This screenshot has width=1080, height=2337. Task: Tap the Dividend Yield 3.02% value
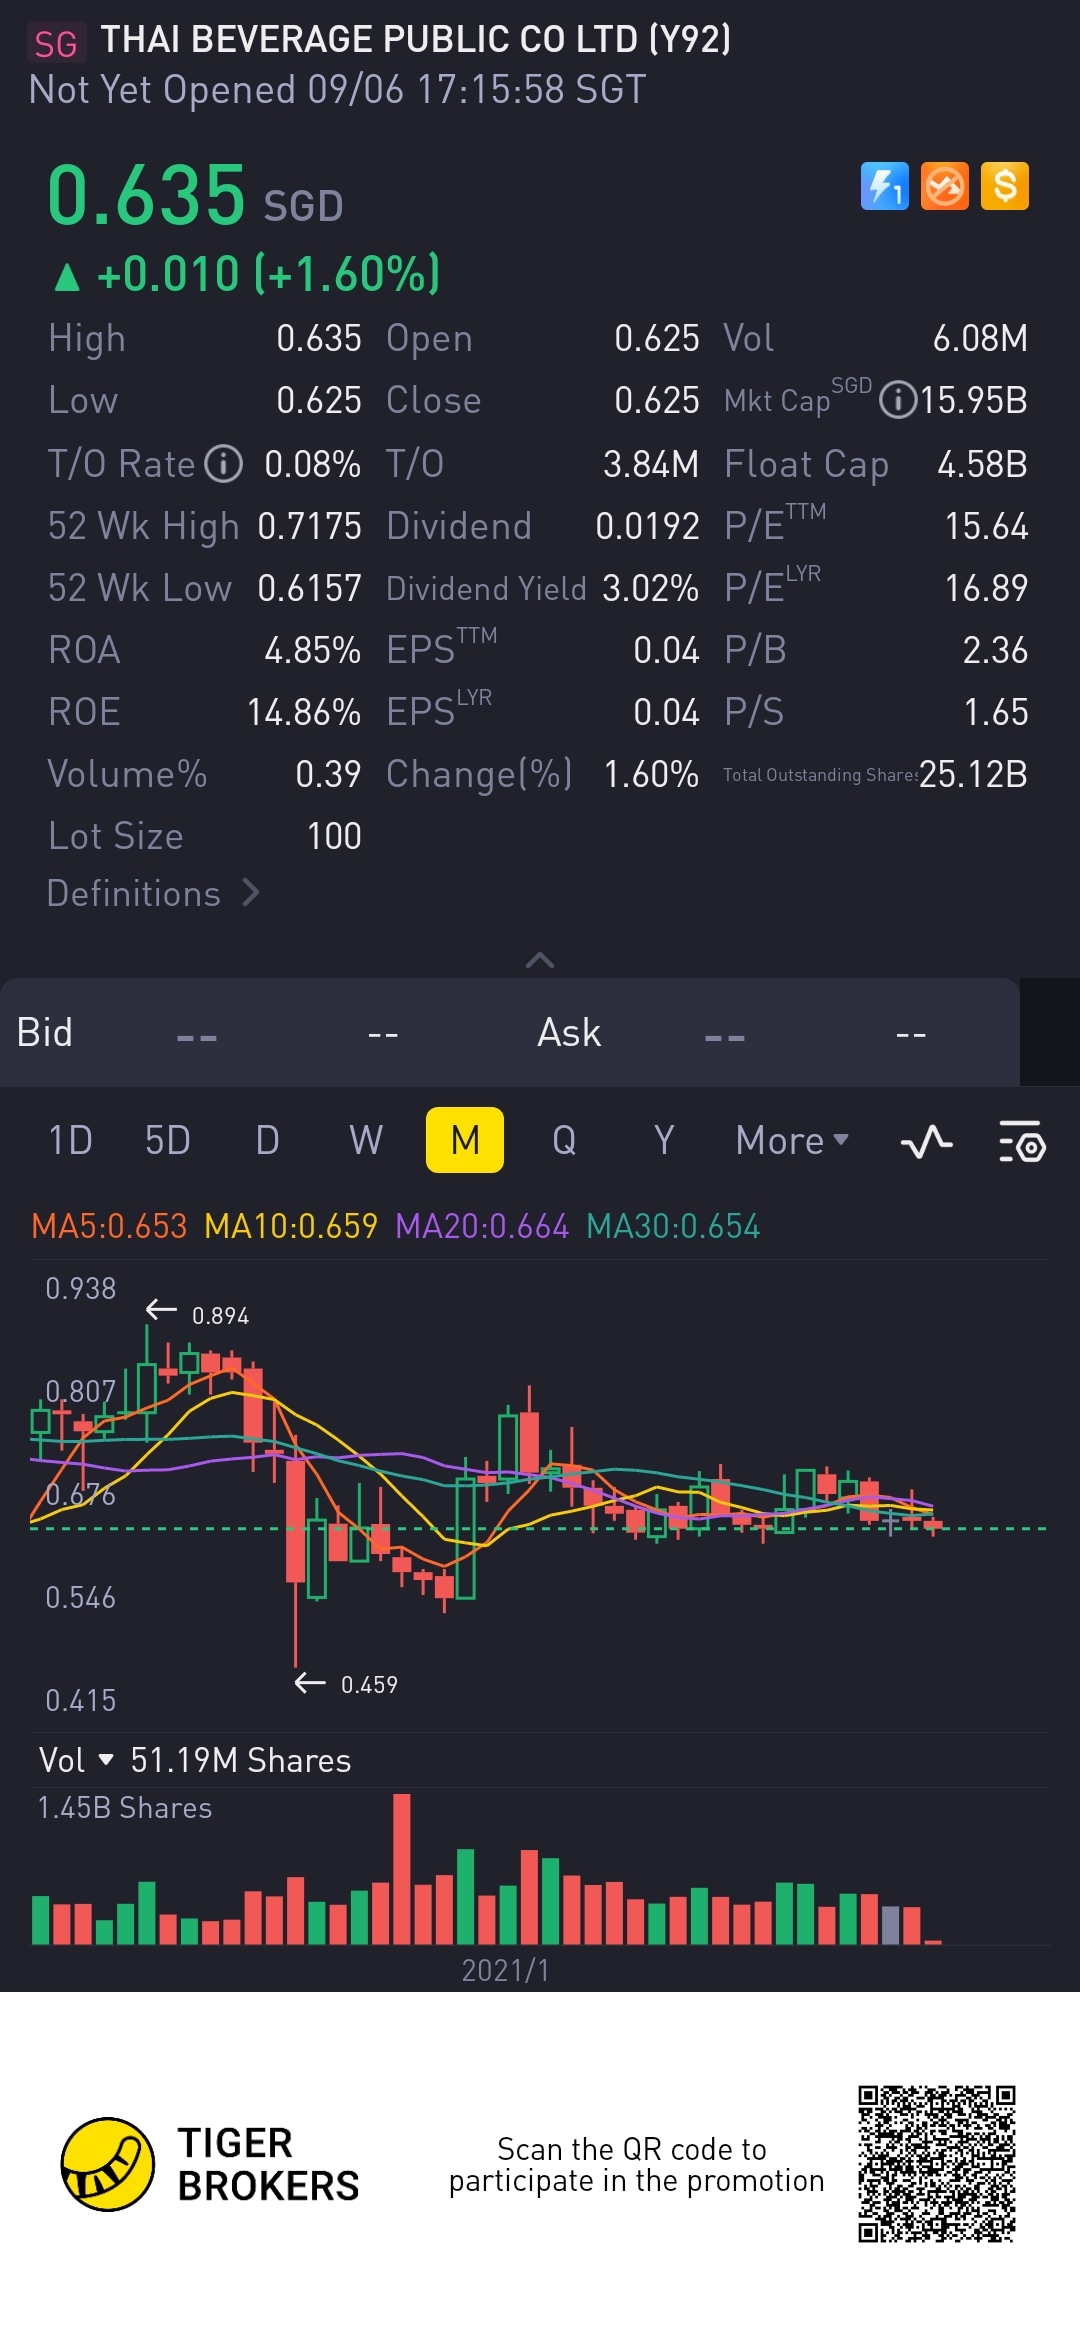[x=650, y=588]
